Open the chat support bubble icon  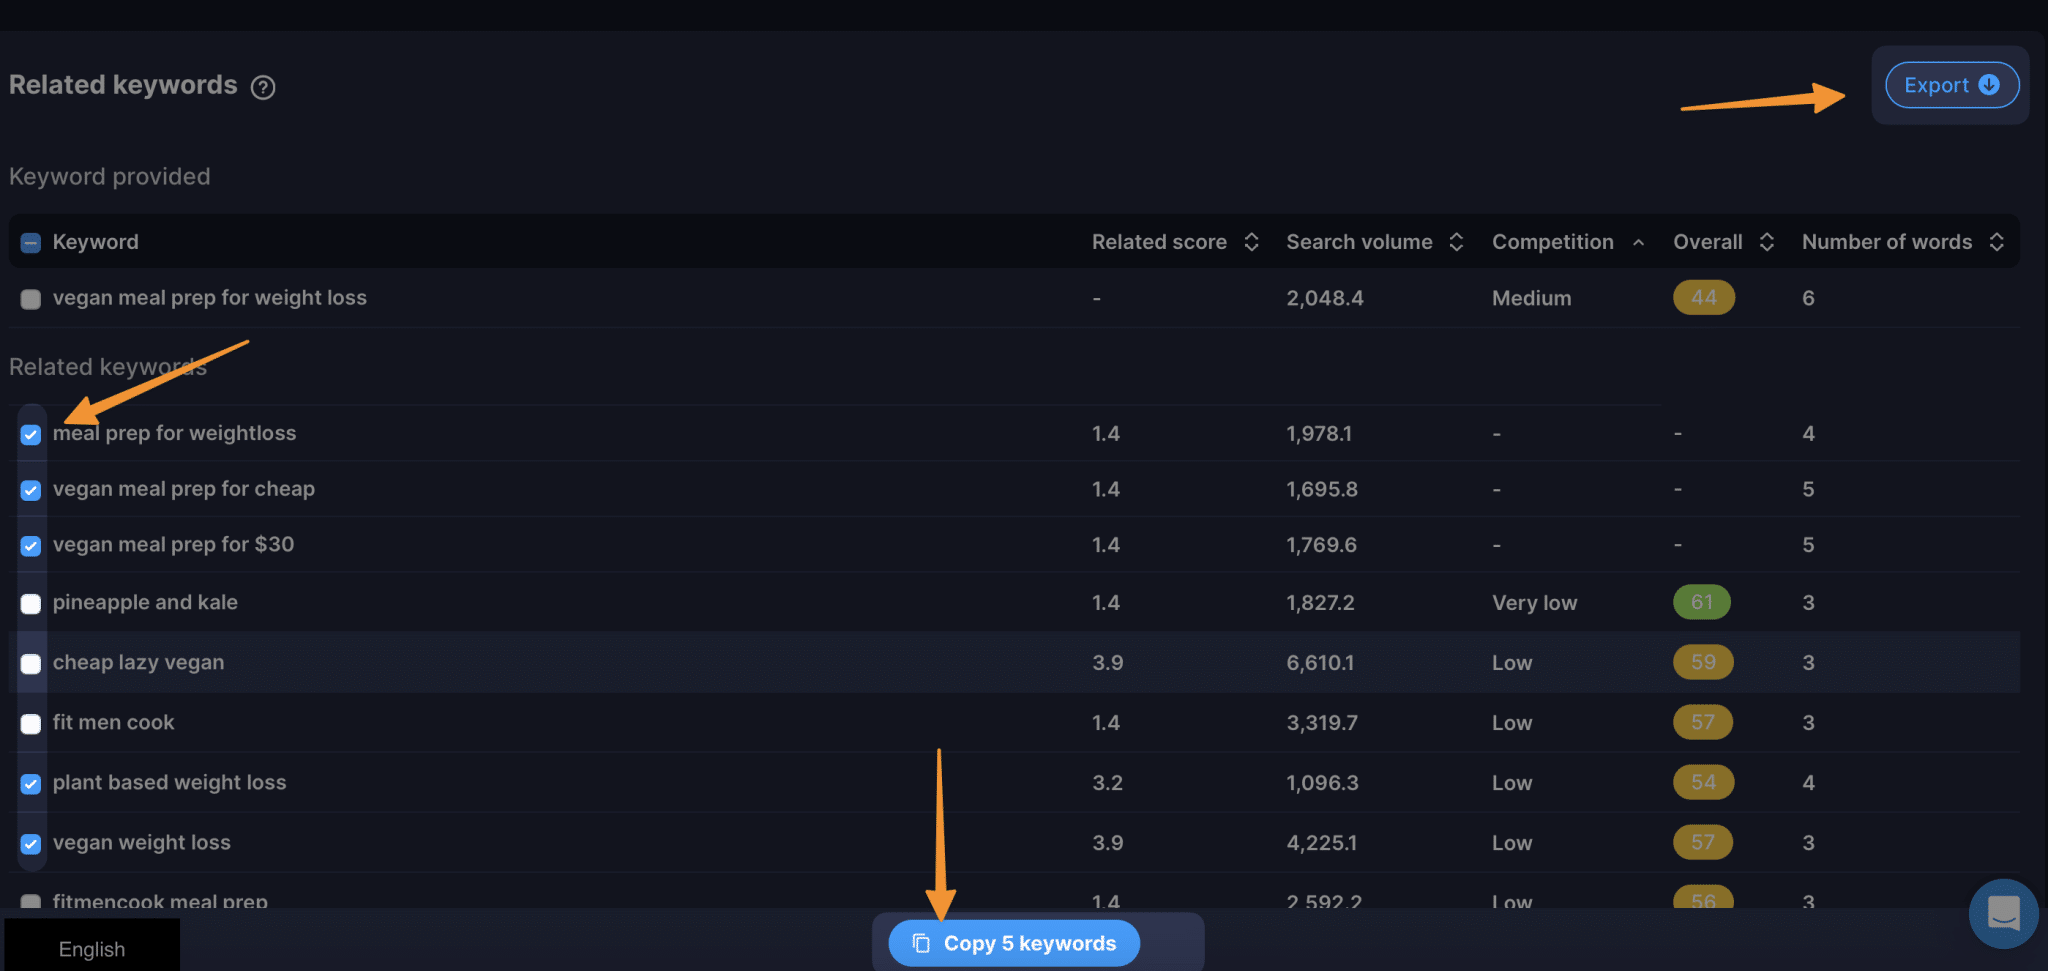[2003, 913]
